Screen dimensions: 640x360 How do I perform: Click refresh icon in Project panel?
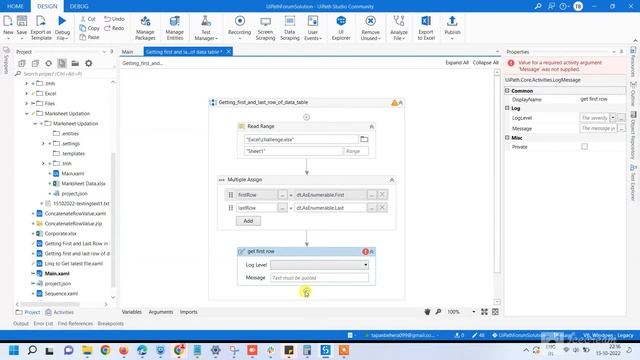(49, 63)
